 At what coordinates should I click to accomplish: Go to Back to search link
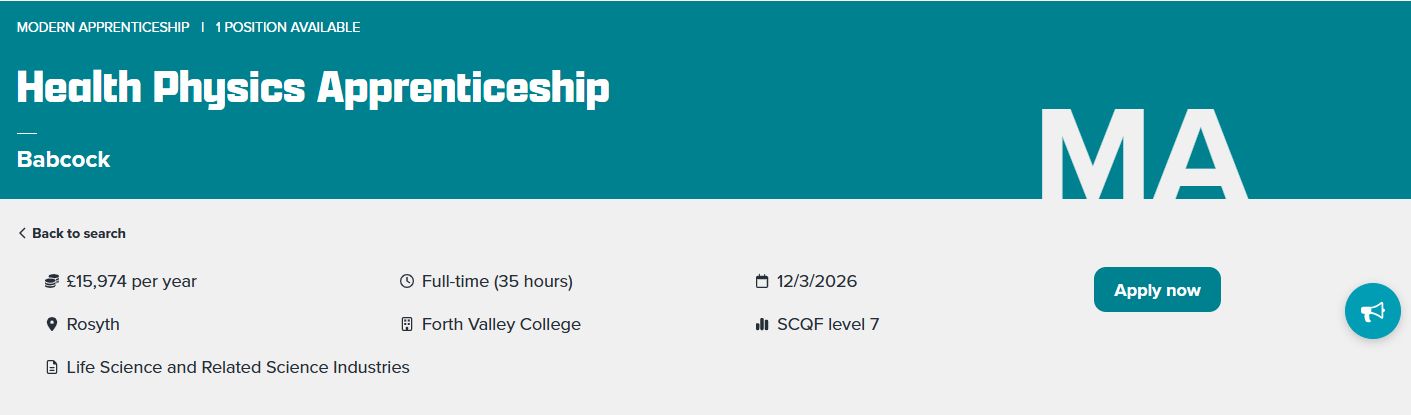pos(79,234)
